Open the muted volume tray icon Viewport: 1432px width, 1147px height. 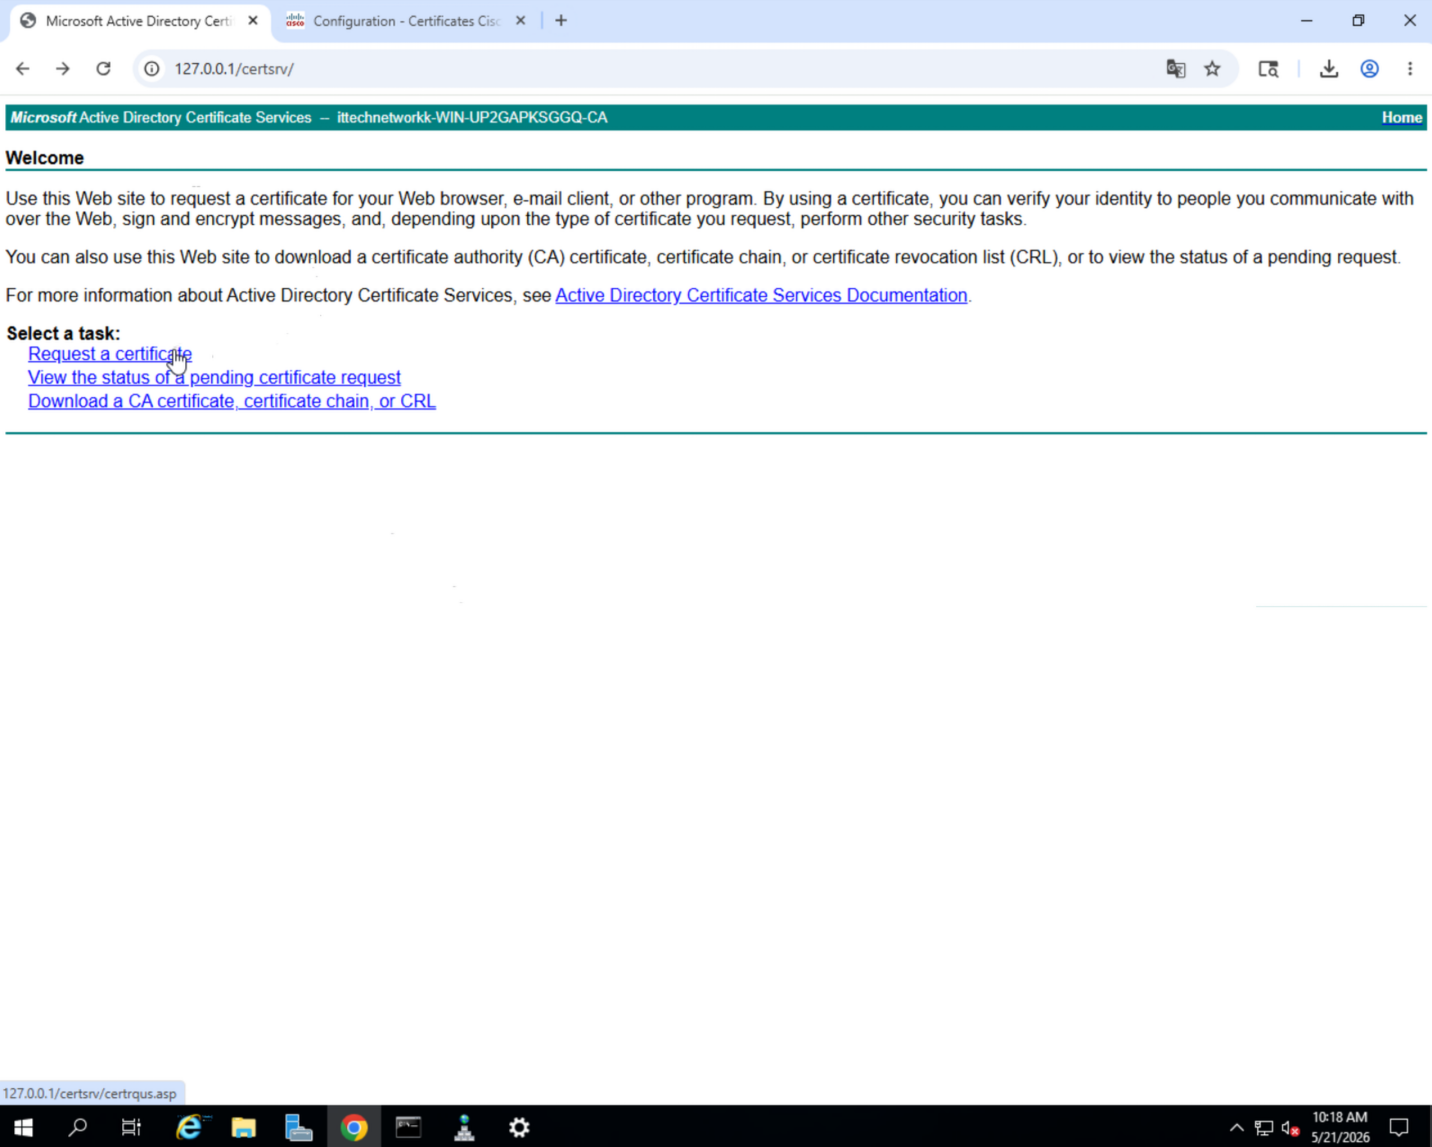point(1290,1128)
